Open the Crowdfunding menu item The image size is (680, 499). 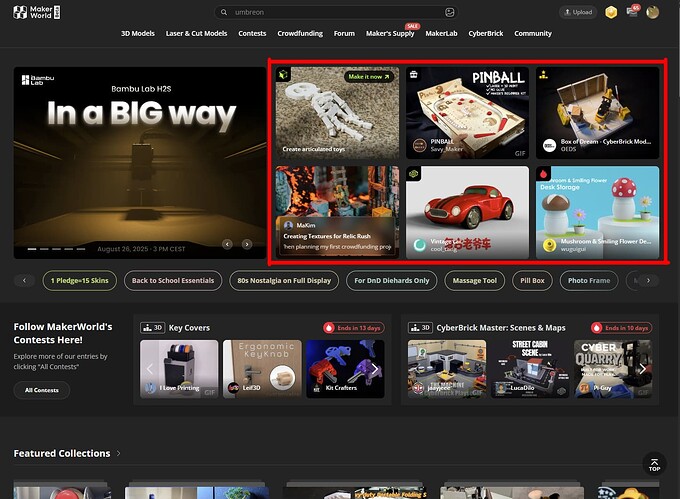300,33
